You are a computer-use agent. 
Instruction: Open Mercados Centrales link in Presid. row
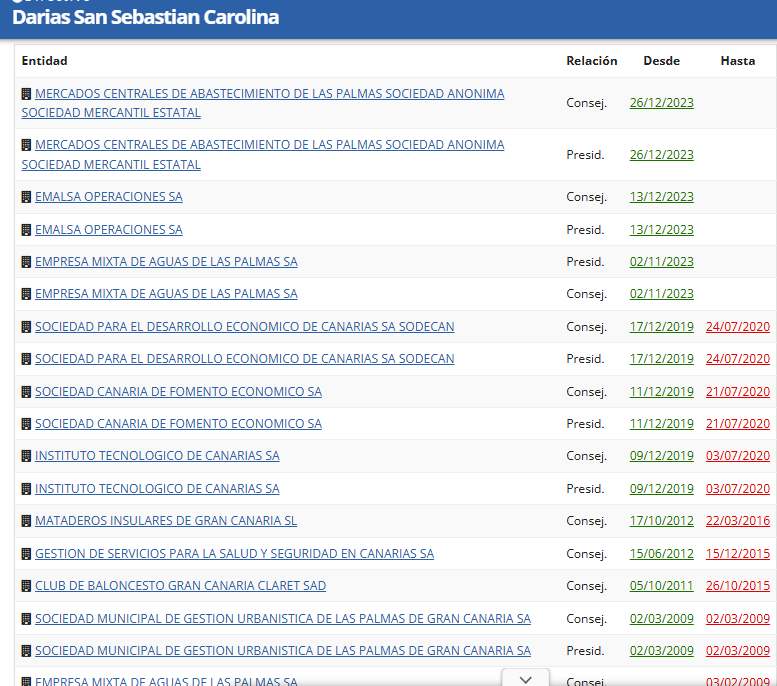263,155
